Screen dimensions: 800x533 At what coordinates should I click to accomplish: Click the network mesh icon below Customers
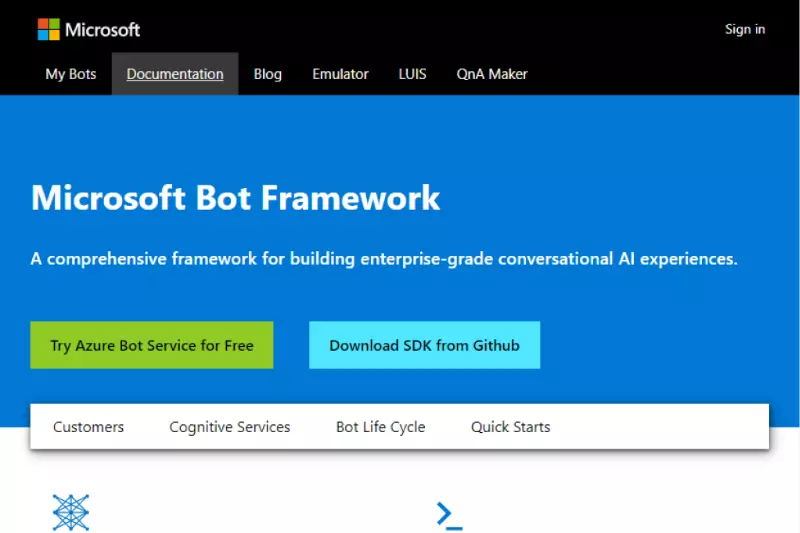[71, 513]
